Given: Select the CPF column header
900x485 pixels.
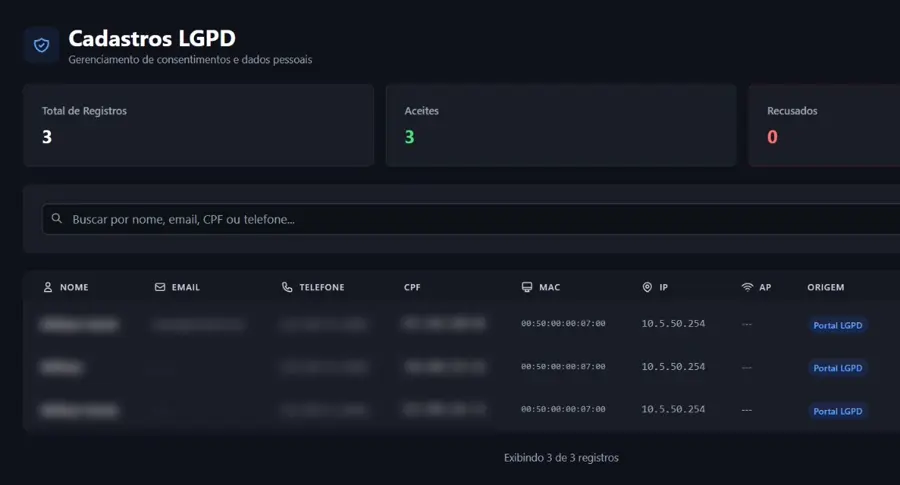Looking at the screenshot, I should point(412,287).
